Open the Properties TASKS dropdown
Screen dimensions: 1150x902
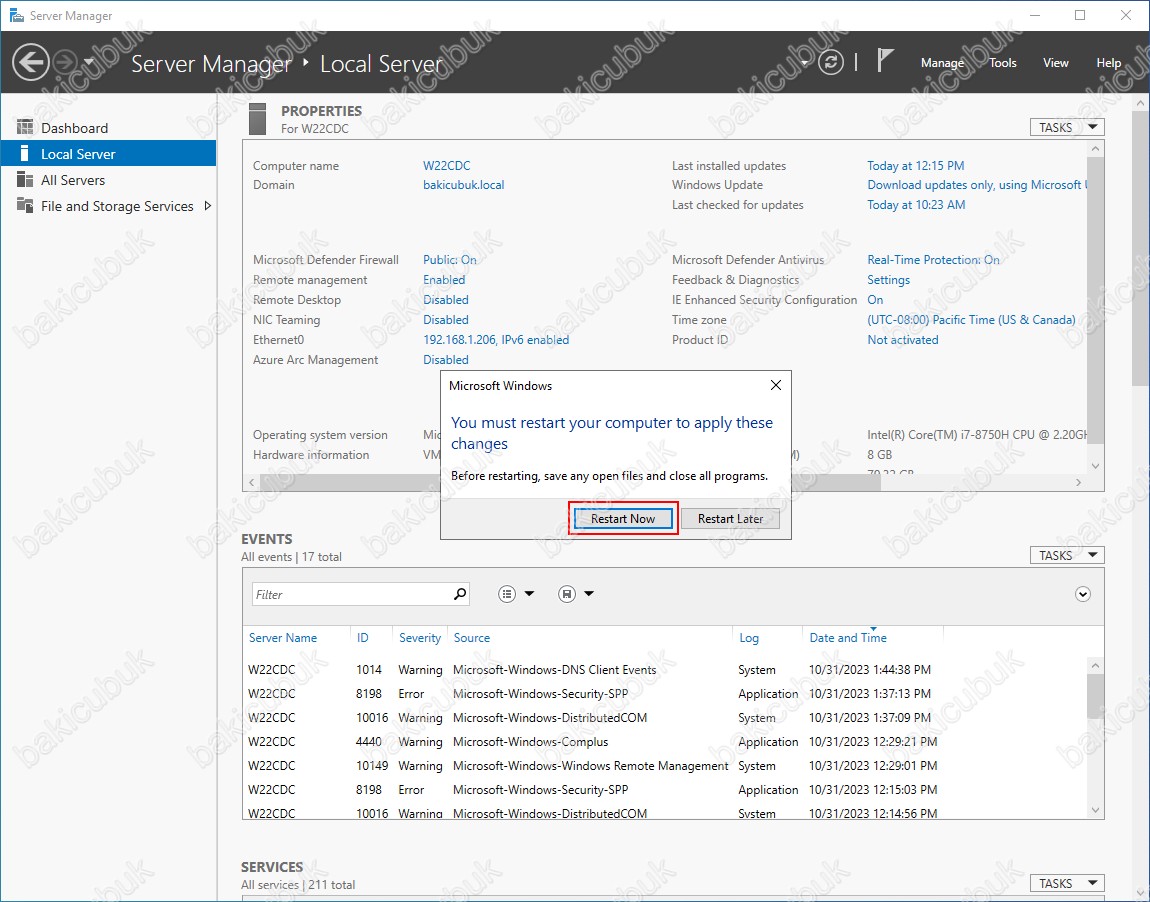click(1067, 128)
